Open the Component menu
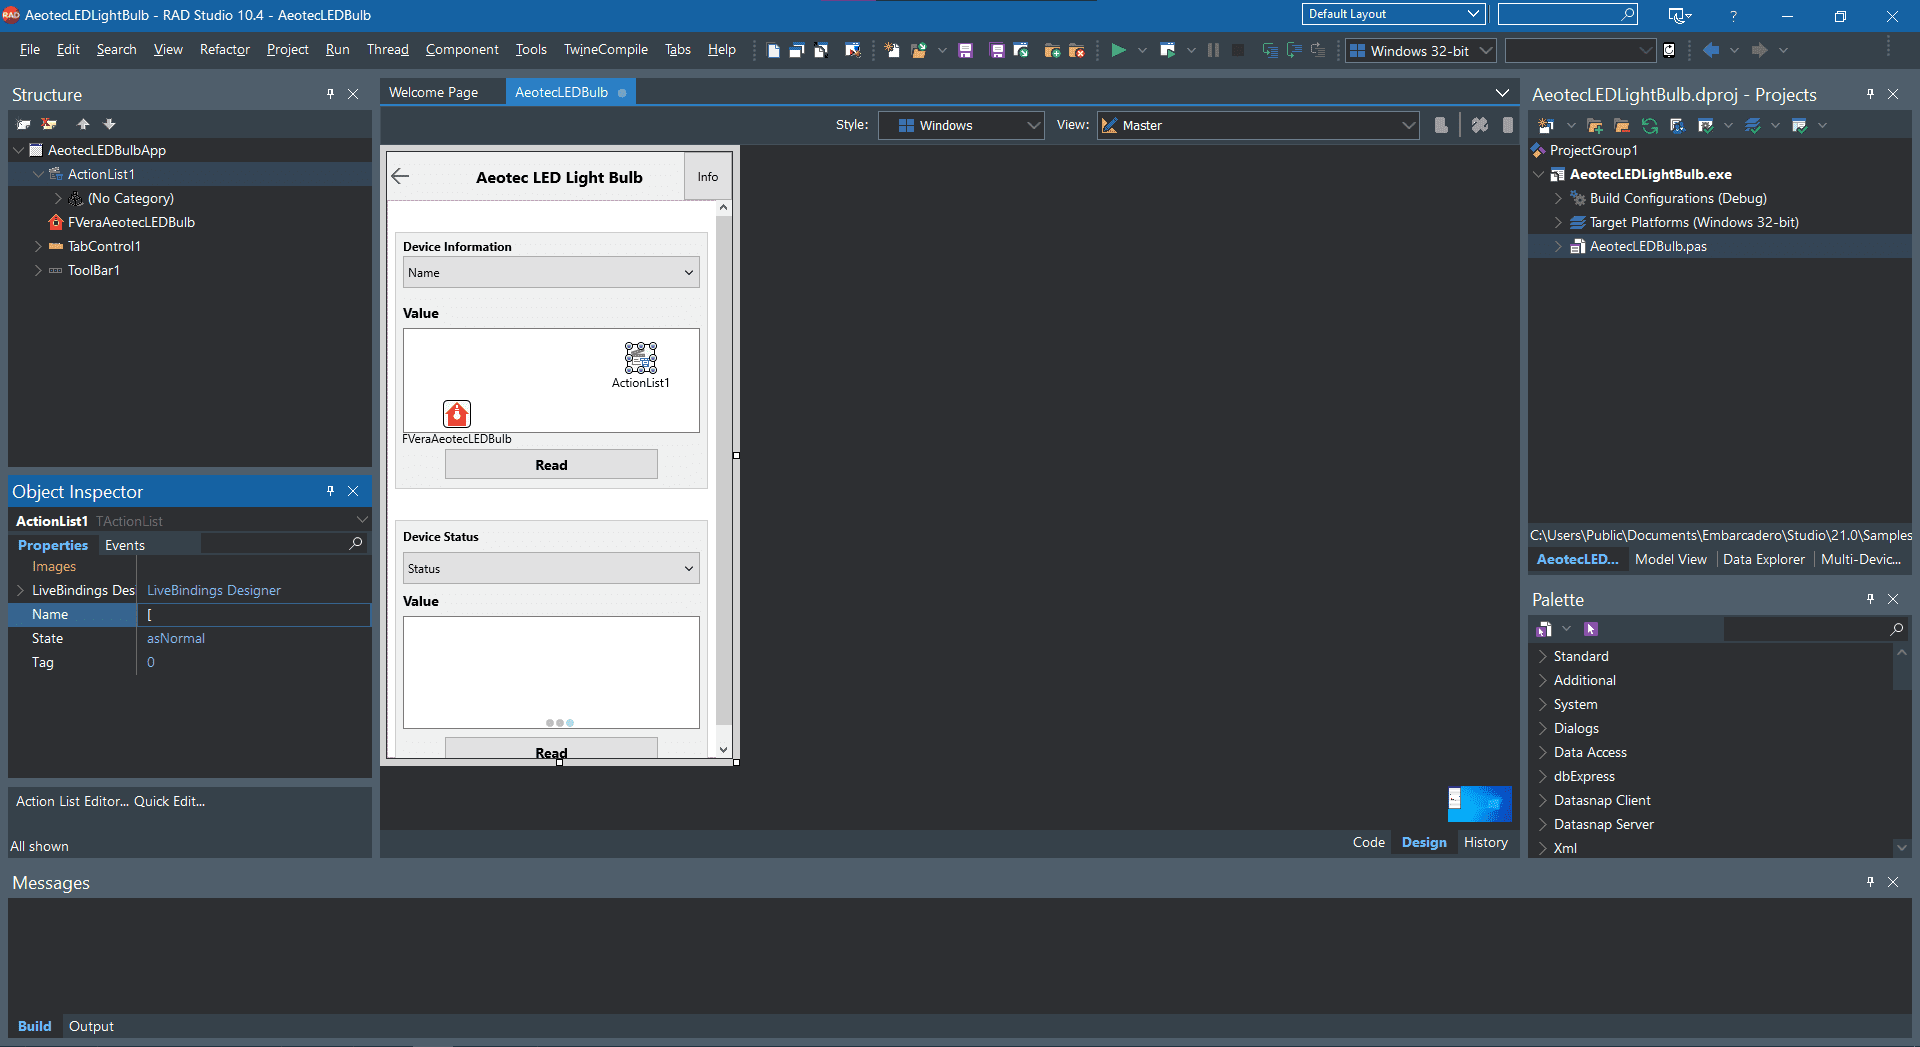 [x=462, y=50]
